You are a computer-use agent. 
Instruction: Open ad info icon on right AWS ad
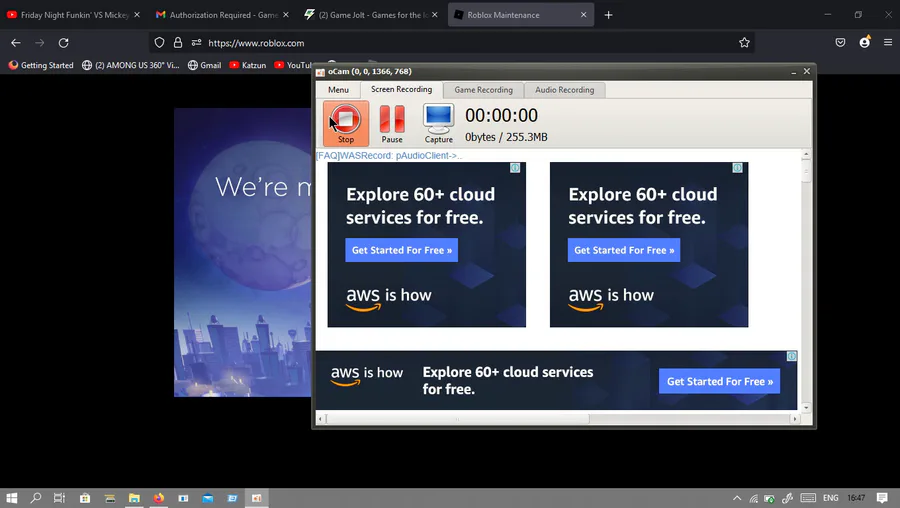(738, 168)
